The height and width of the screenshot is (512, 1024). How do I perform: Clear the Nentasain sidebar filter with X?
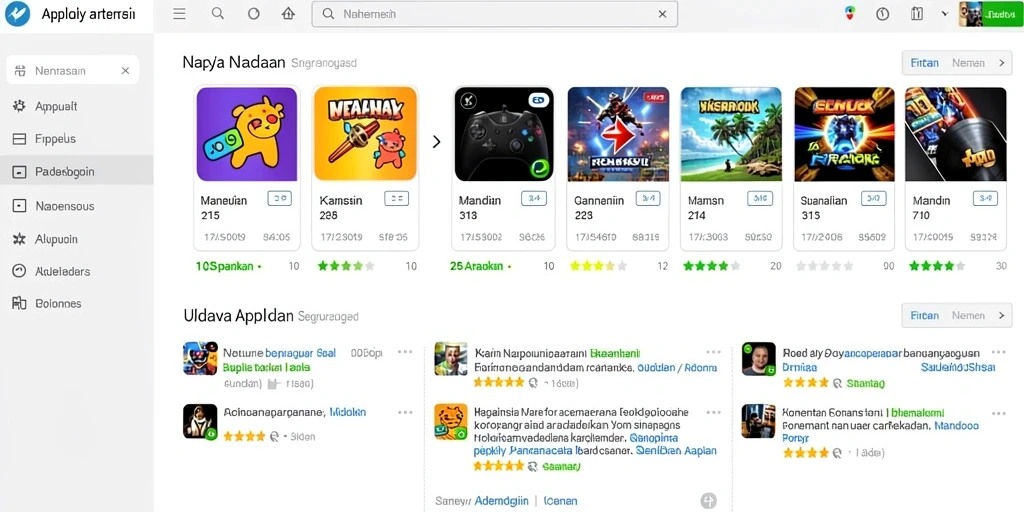click(125, 71)
